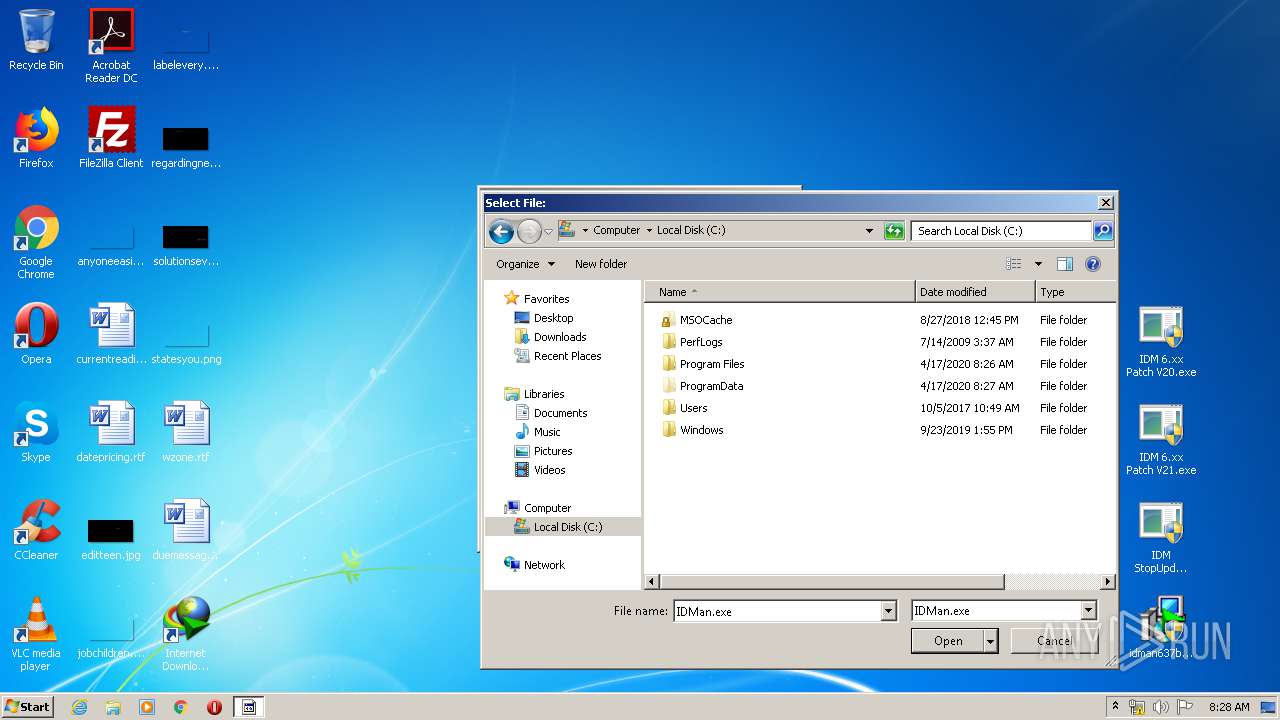Open the Firefox desktop icon

[36, 138]
